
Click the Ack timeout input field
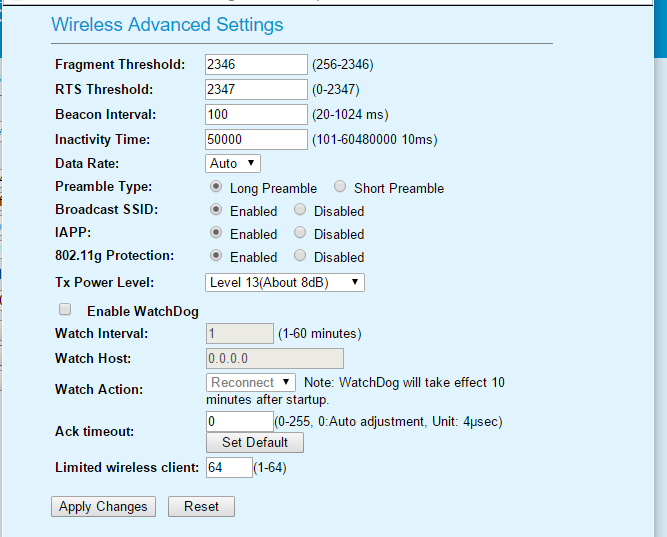point(240,422)
